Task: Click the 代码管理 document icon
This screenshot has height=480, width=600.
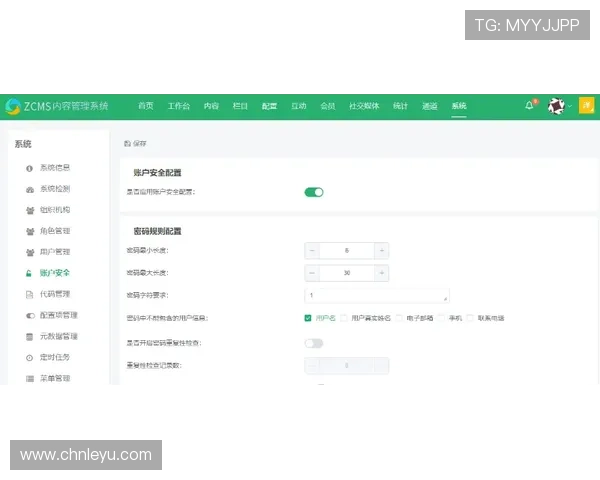Action: [29, 295]
